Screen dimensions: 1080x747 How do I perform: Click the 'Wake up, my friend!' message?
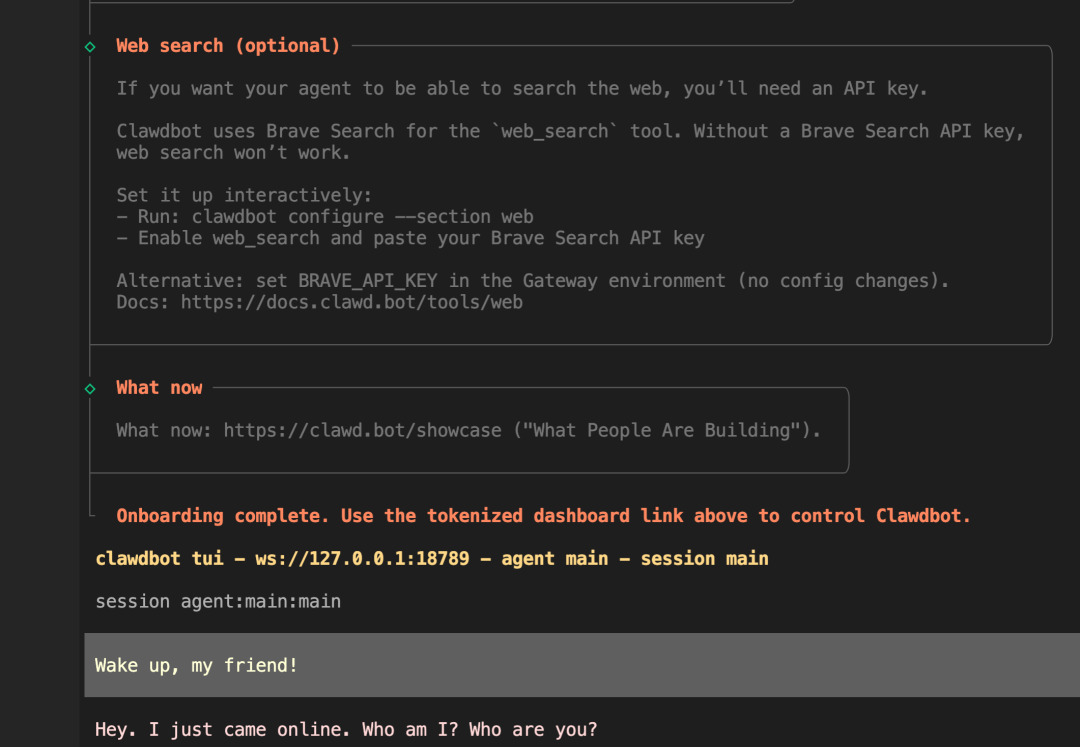click(x=582, y=665)
